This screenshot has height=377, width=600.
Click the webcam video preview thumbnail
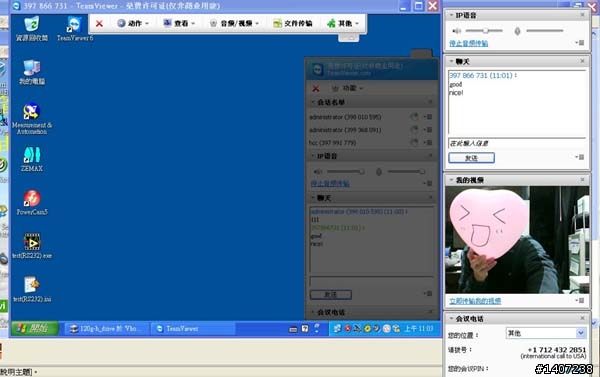(517, 240)
